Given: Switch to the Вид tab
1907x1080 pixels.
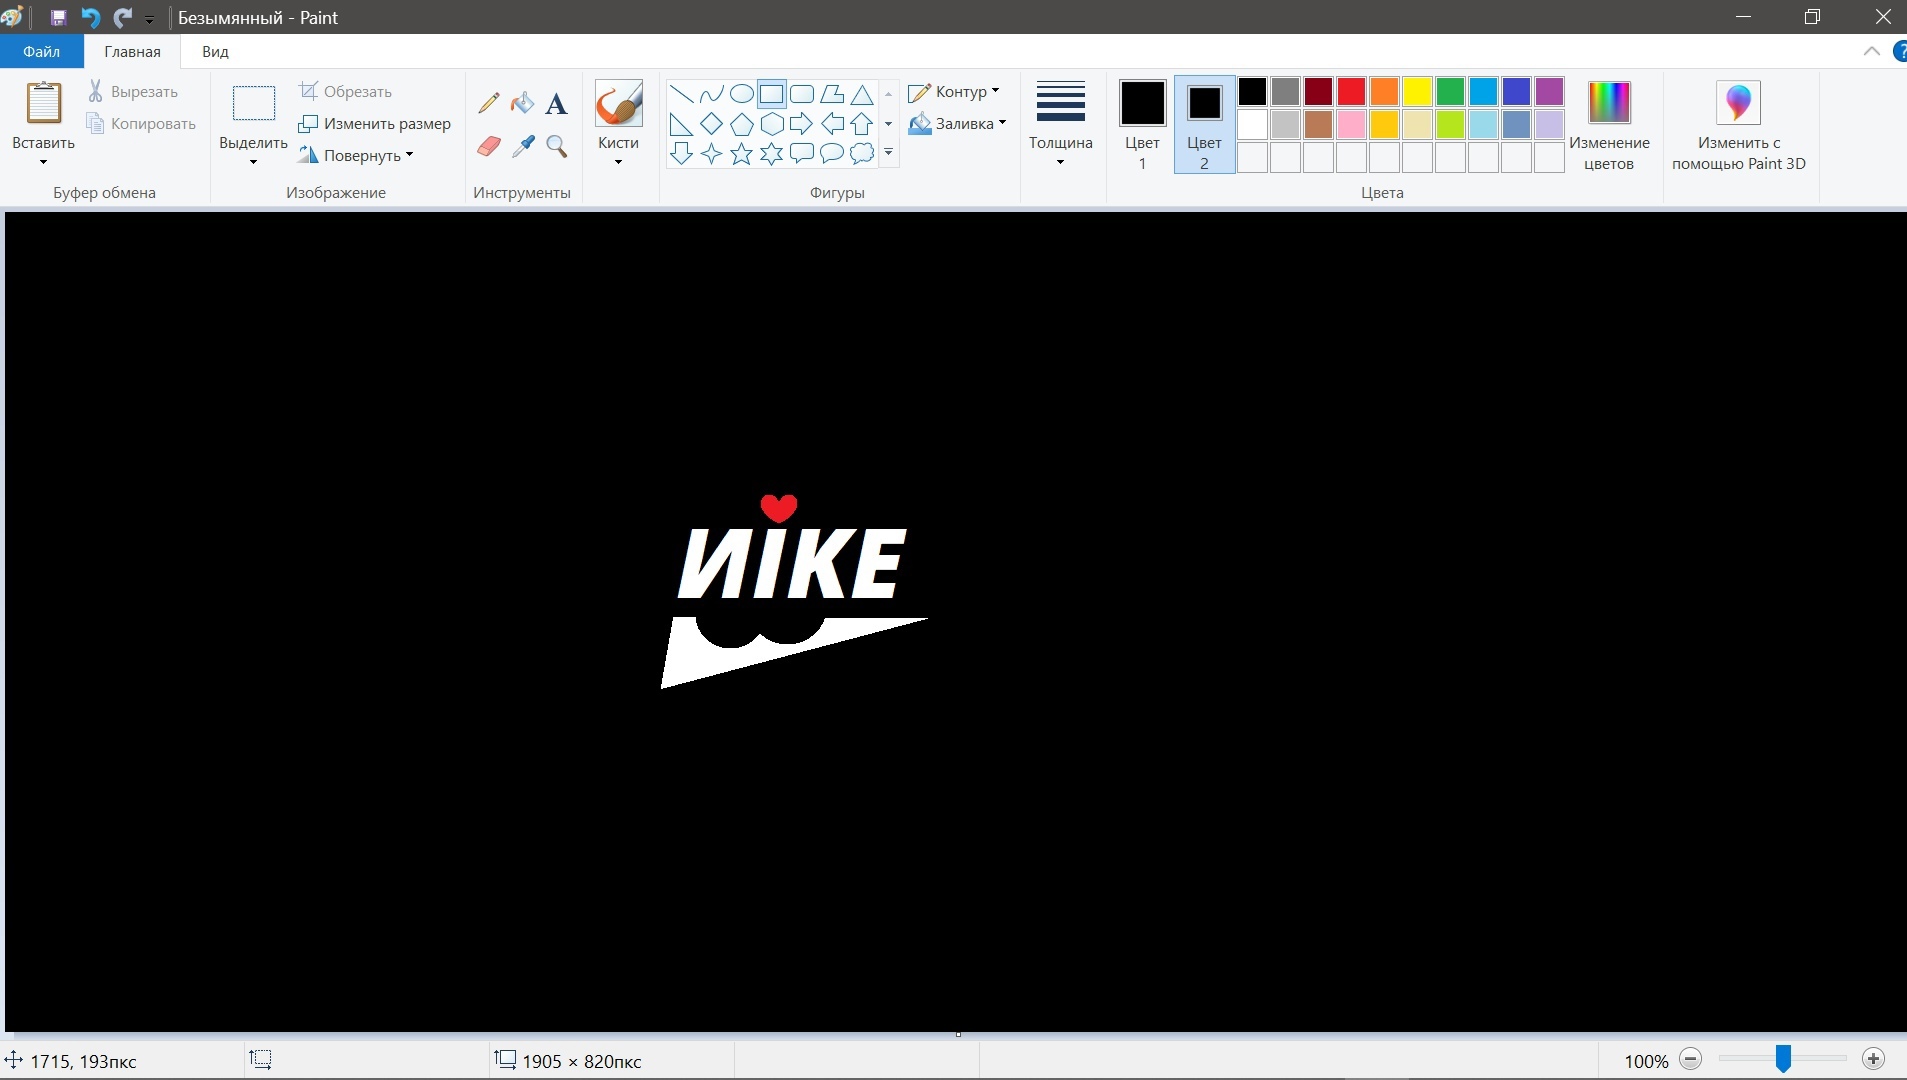Looking at the screenshot, I should click(x=215, y=51).
